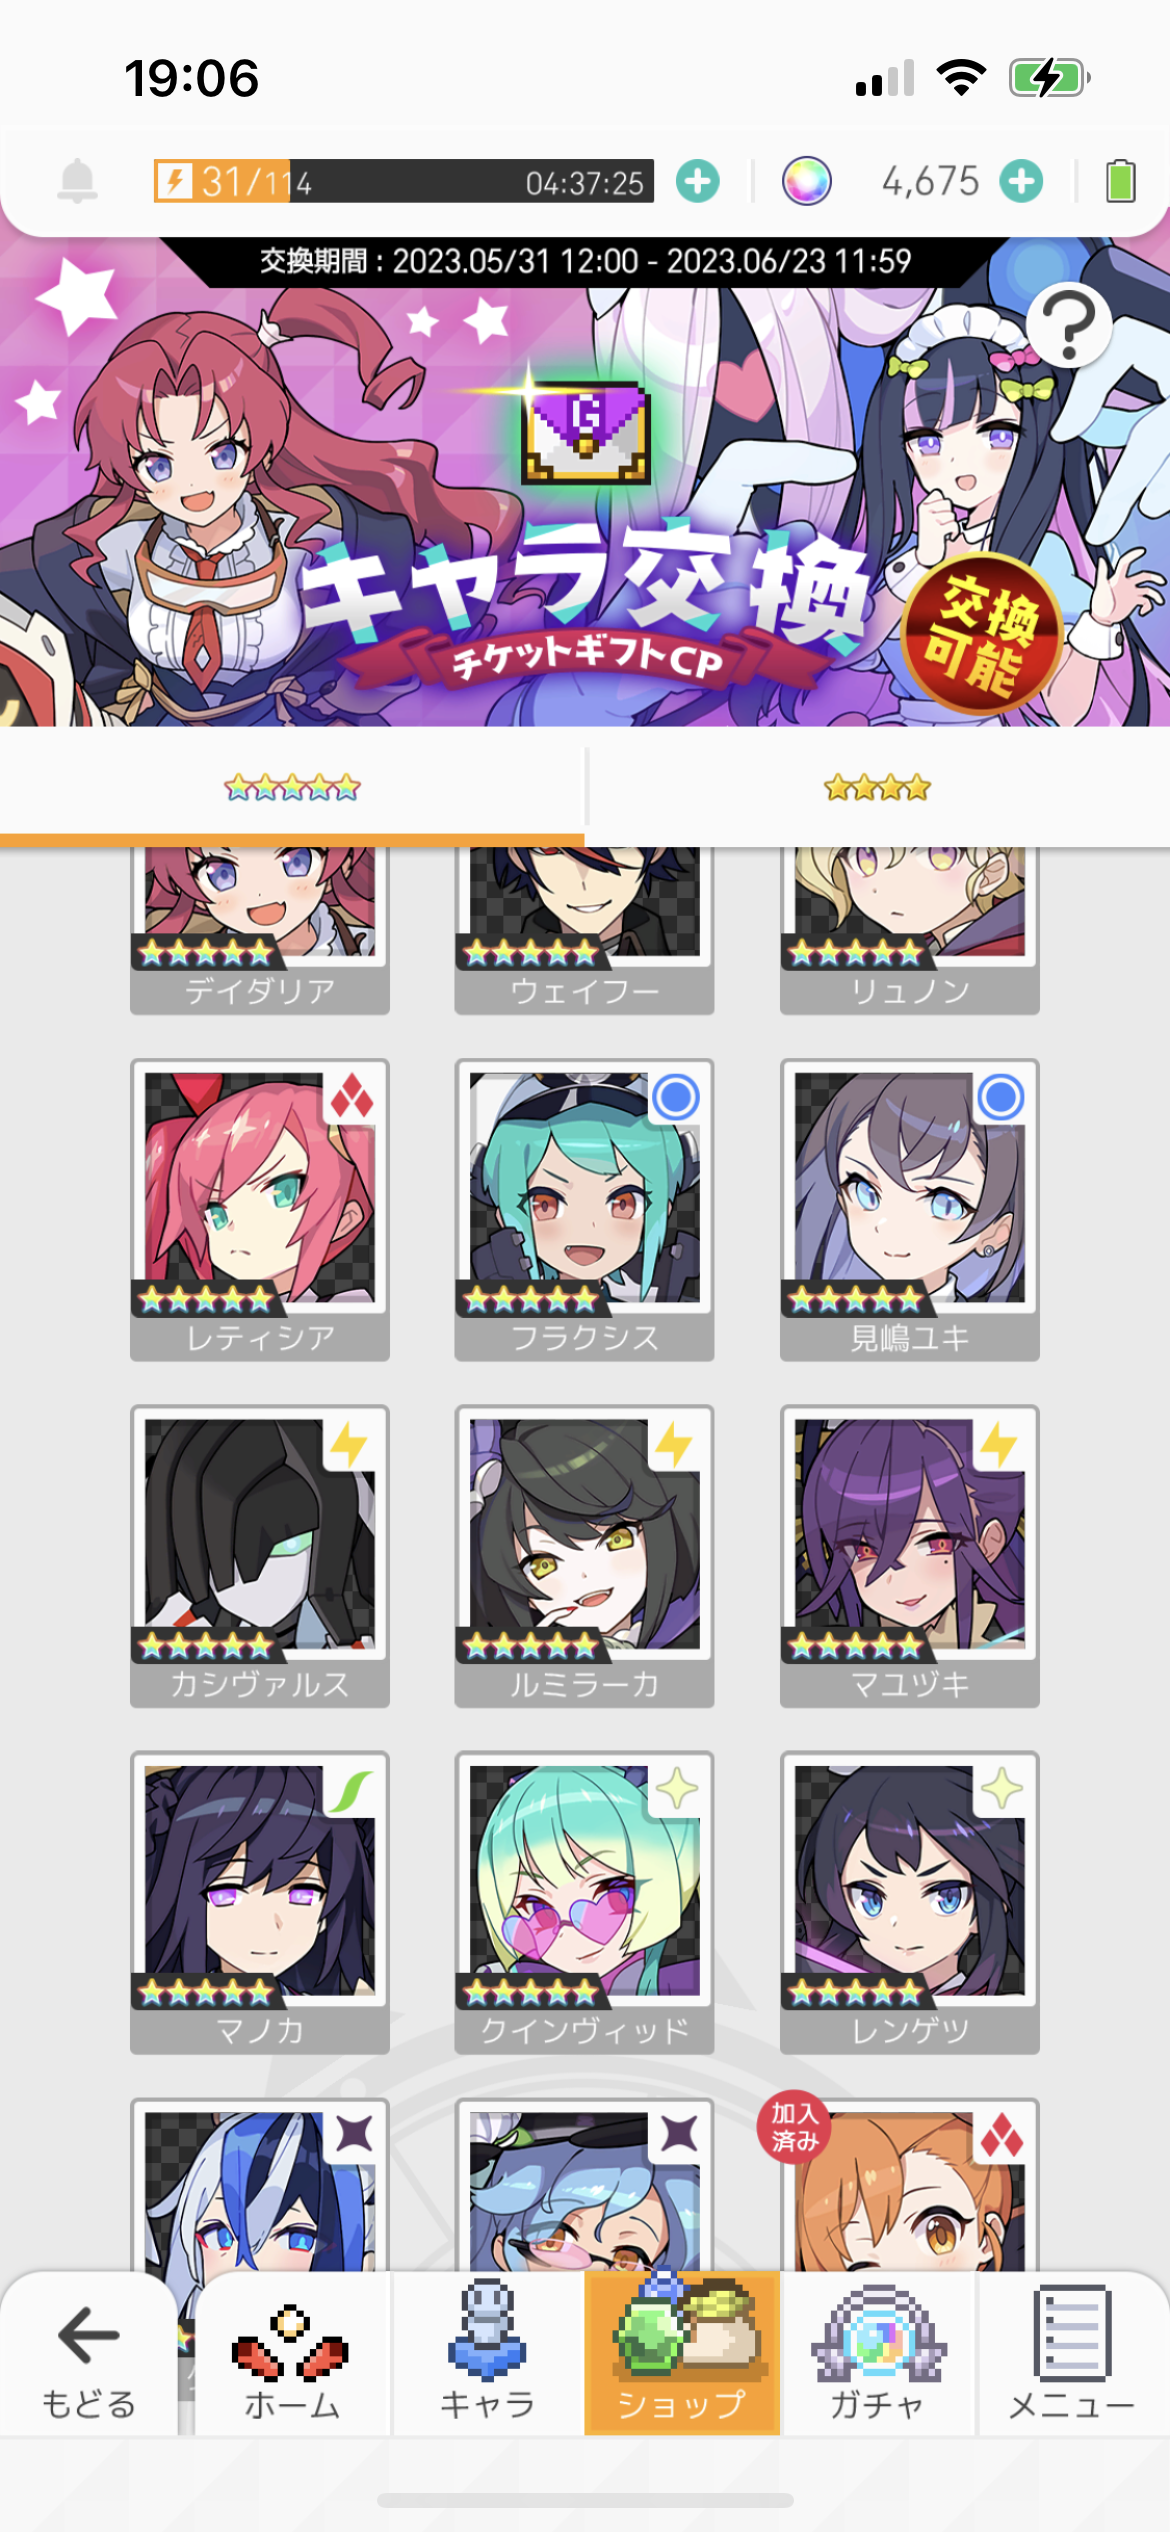Tap the plus icon beside stamina timer
Viewport: 1170px width, 2532px height.
coord(697,181)
